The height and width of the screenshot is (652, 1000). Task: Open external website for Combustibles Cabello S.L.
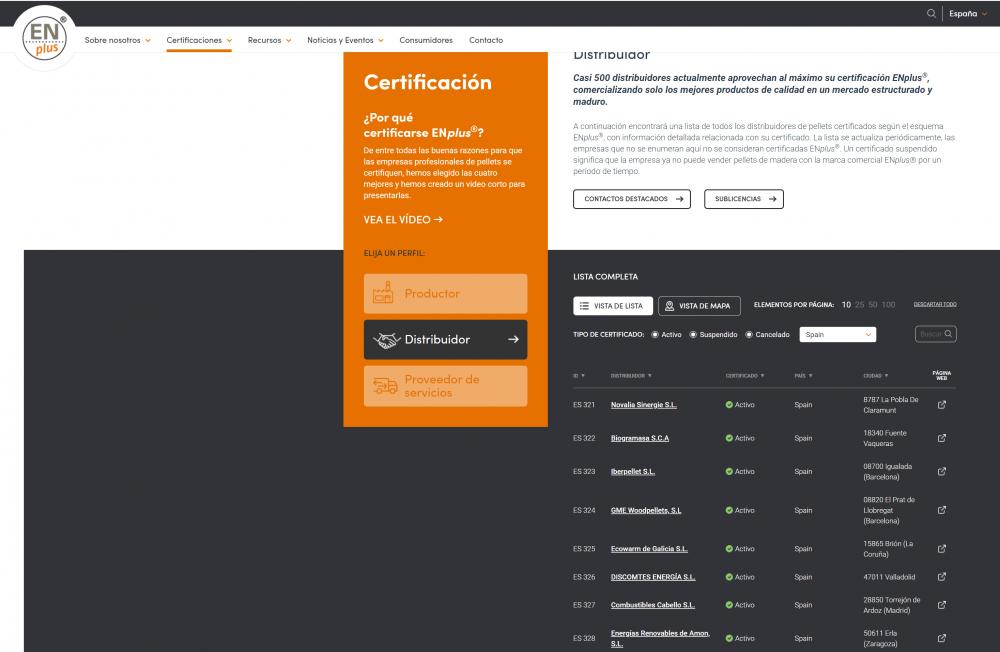click(x=942, y=605)
